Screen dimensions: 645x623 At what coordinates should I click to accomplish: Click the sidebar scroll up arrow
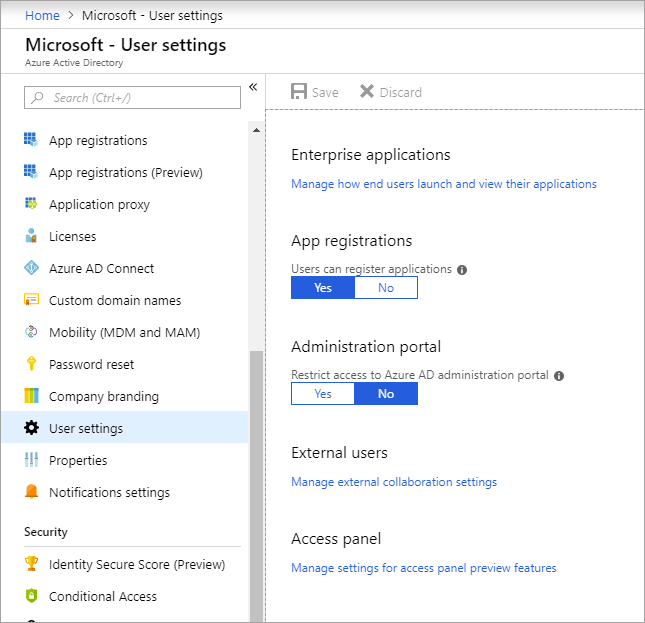tap(256, 130)
